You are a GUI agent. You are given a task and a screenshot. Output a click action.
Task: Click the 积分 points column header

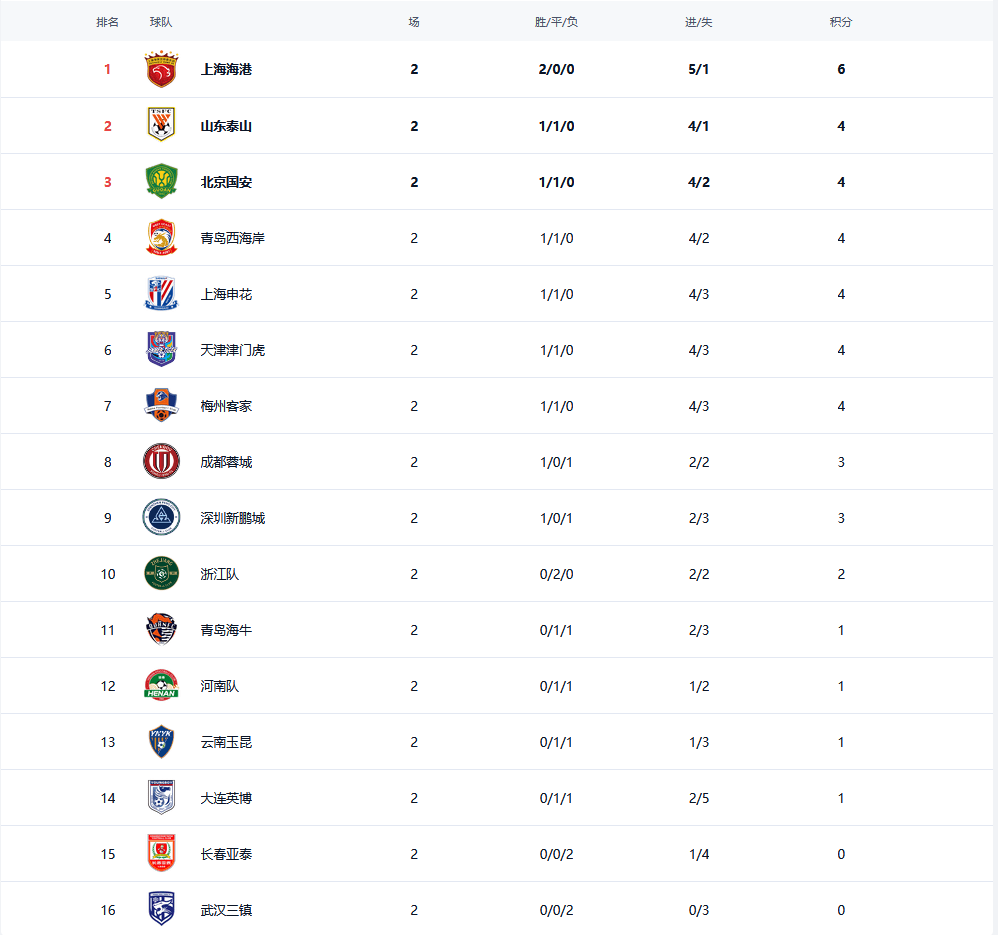pos(841,22)
